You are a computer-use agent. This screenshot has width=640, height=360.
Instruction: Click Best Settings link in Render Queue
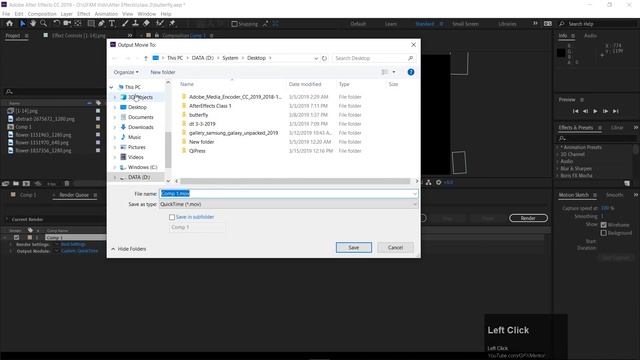coord(73,244)
